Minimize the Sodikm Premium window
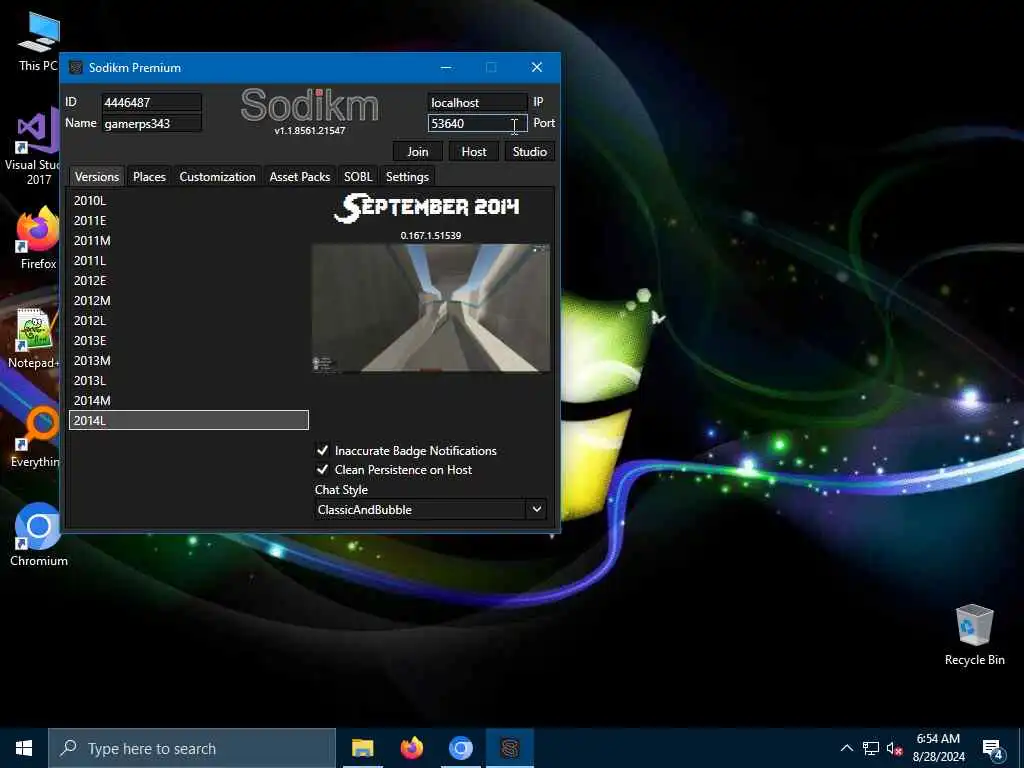The image size is (1024, 768). tap(446, 67)
